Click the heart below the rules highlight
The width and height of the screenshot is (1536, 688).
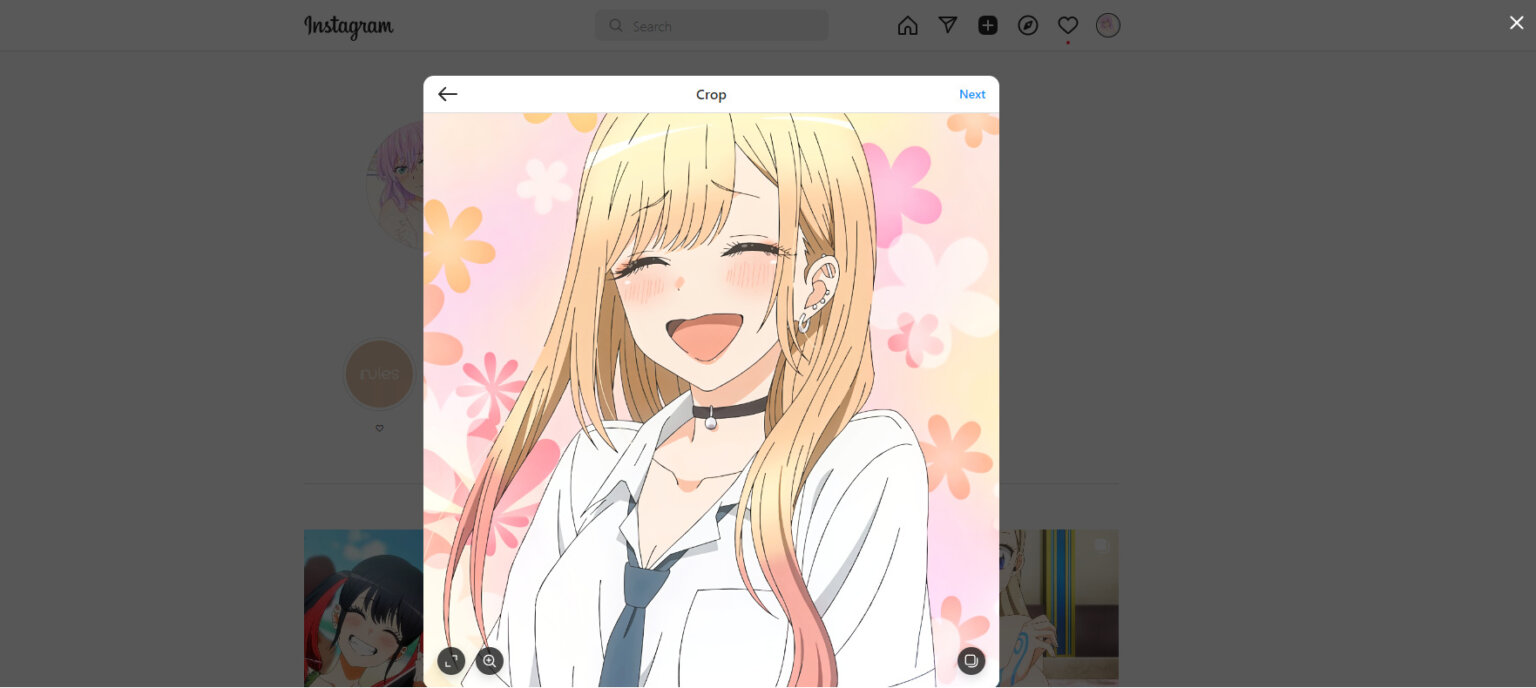coord(379,428)
